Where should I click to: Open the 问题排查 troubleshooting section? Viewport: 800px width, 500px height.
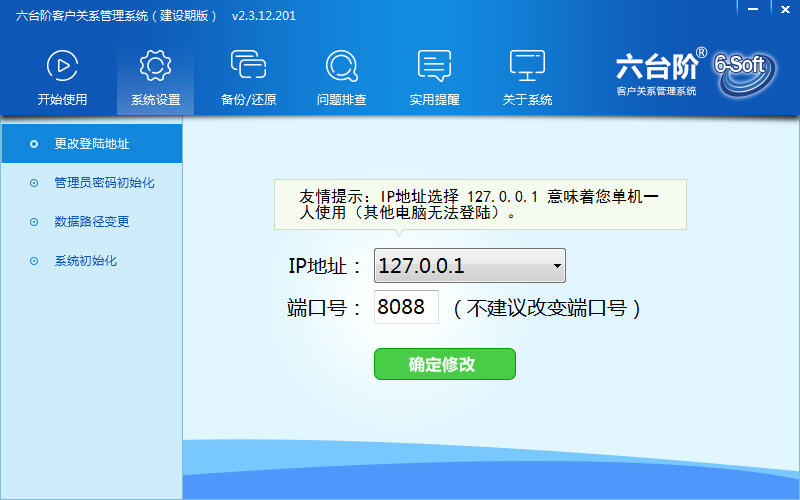point(341,78)
